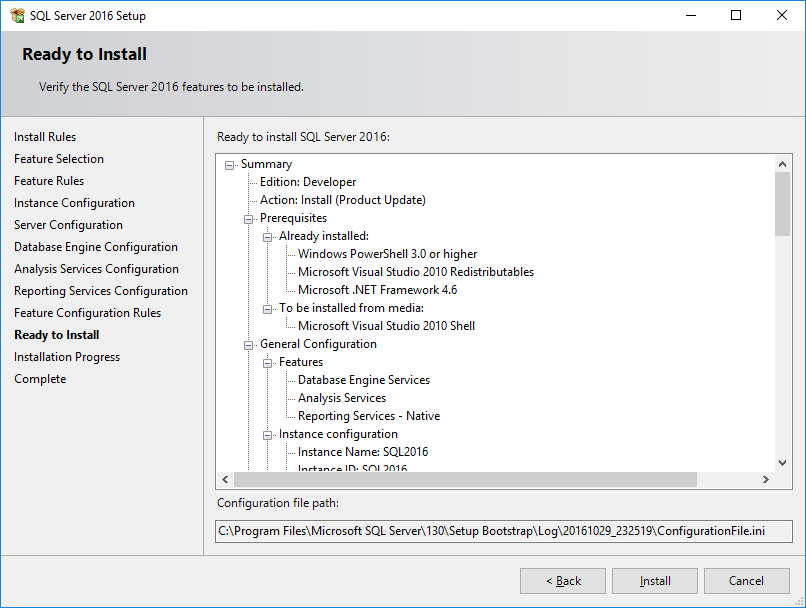Go back with the Back button
This screenshot has height=608, width=806.
[563, 581]
